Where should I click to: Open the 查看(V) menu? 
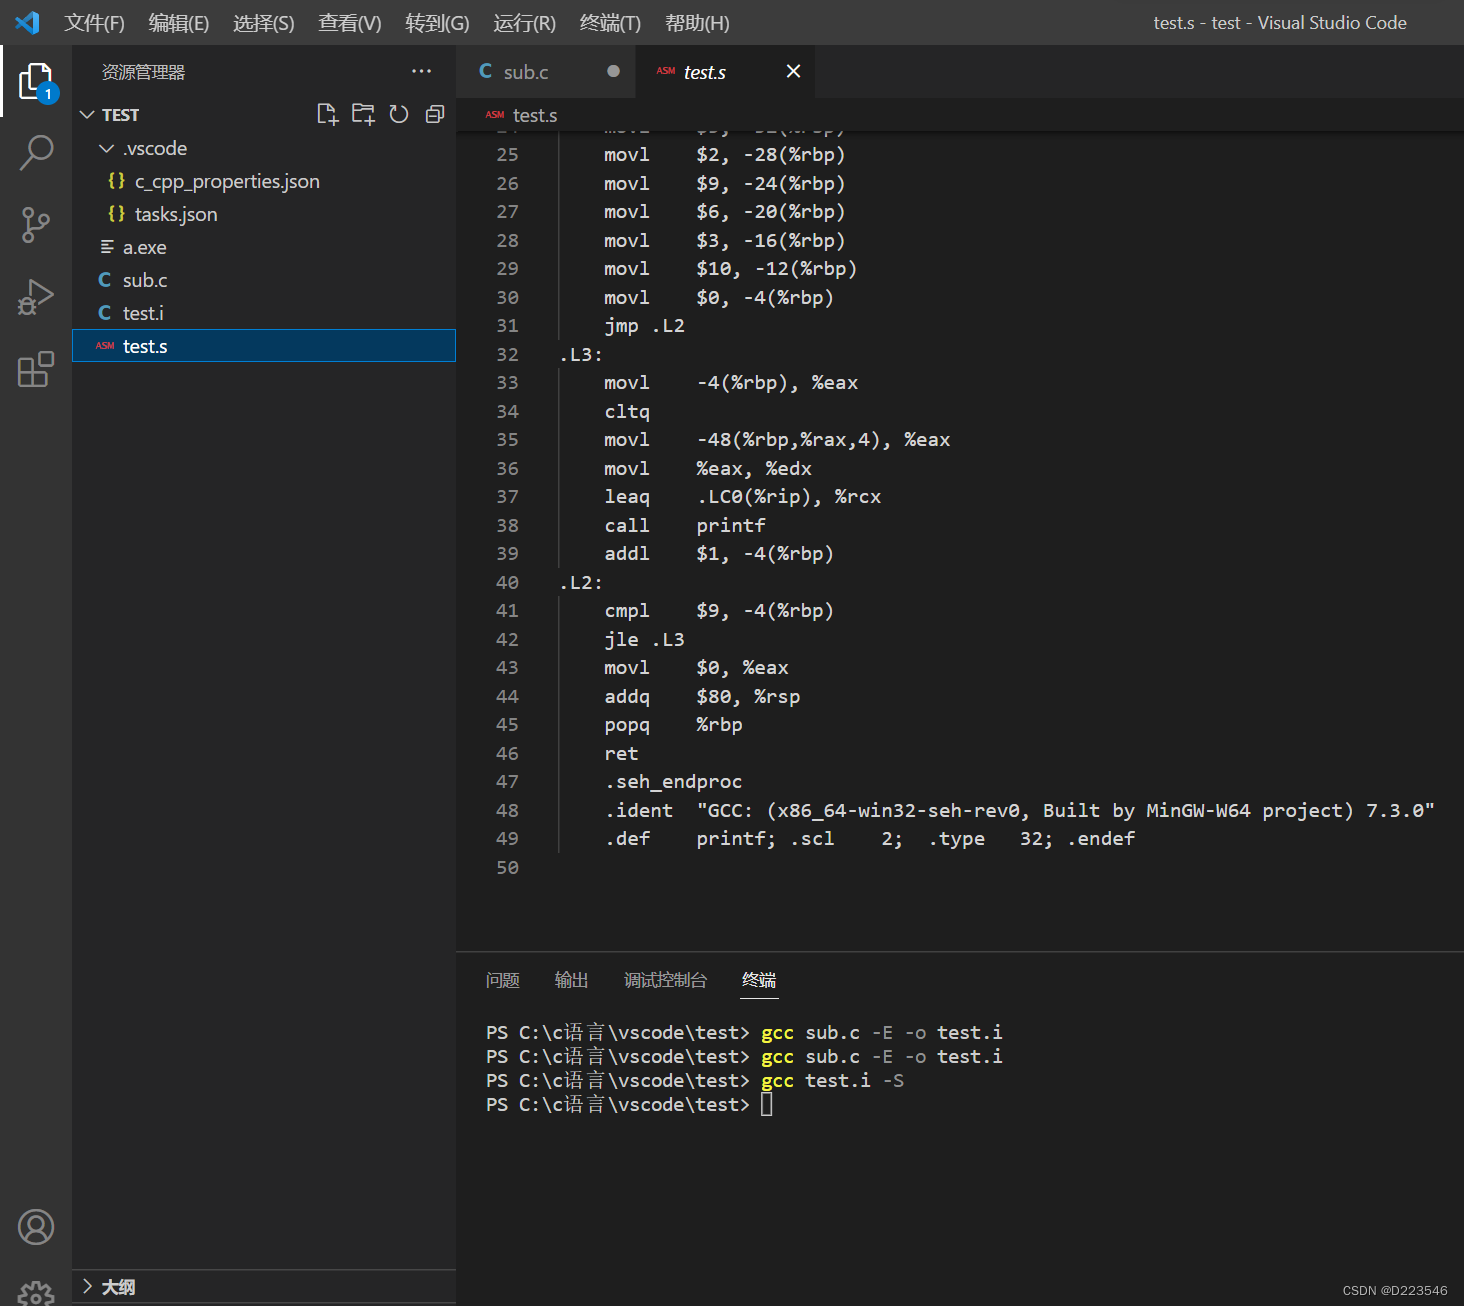coord(350,22)
